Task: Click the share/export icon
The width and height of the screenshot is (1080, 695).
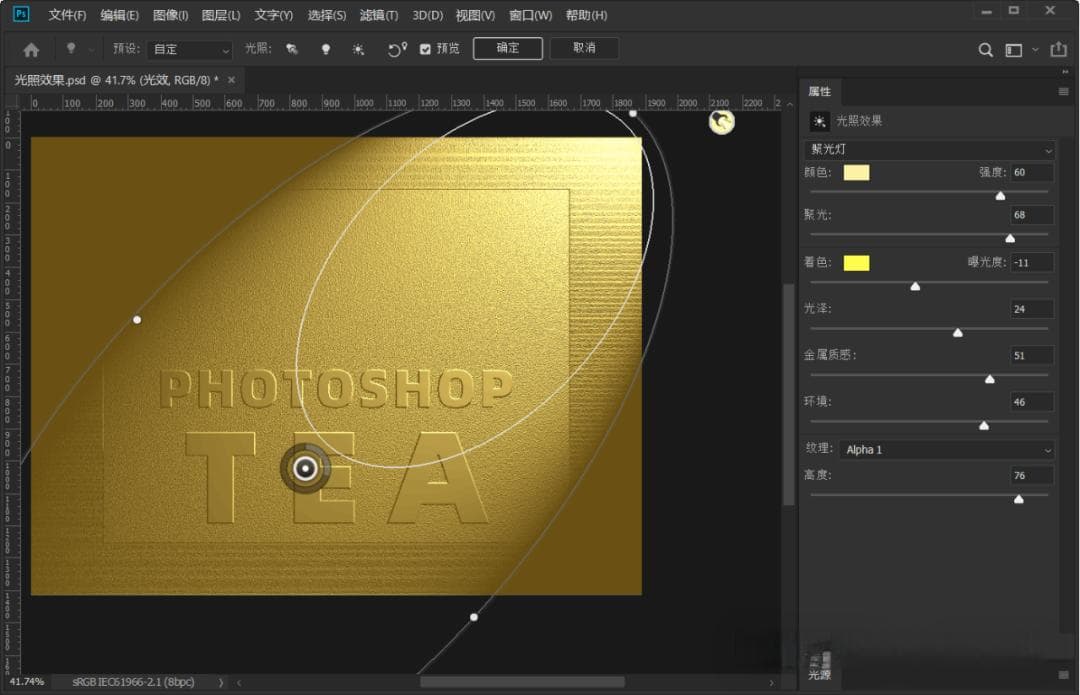Action: tap(1058, 49)
